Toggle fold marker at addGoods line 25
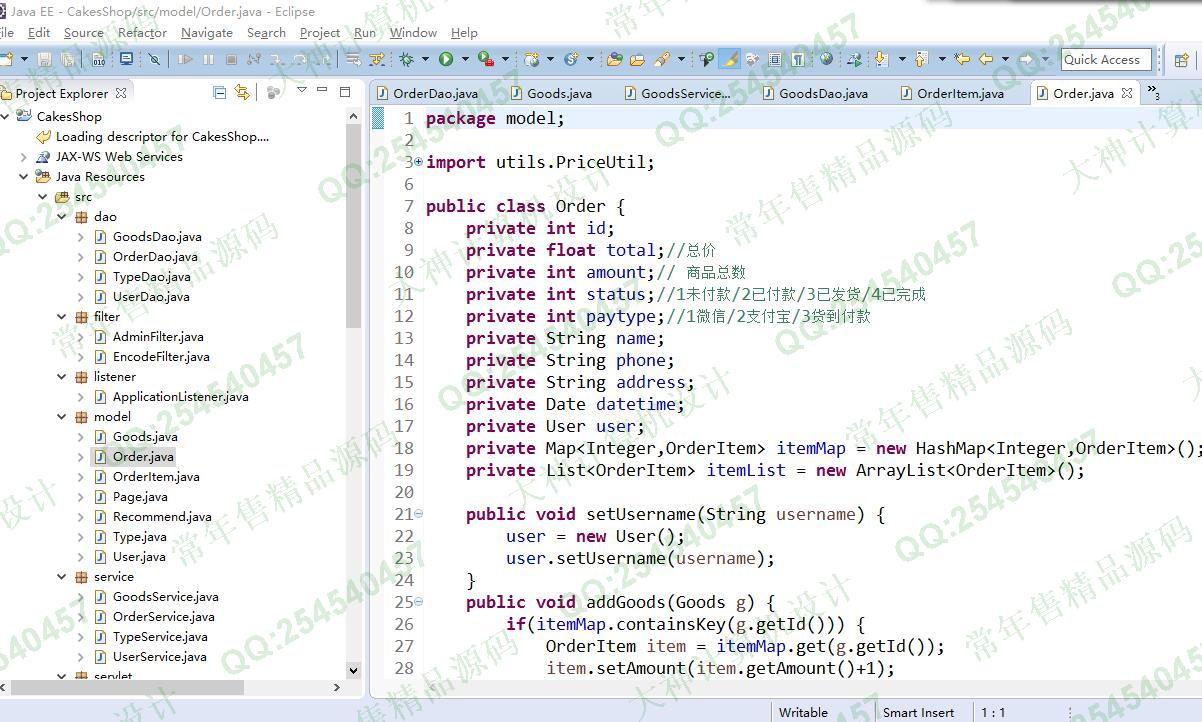Image resolution: width=1202 pixels, height=722 pixels. click(x=418, y=602)
